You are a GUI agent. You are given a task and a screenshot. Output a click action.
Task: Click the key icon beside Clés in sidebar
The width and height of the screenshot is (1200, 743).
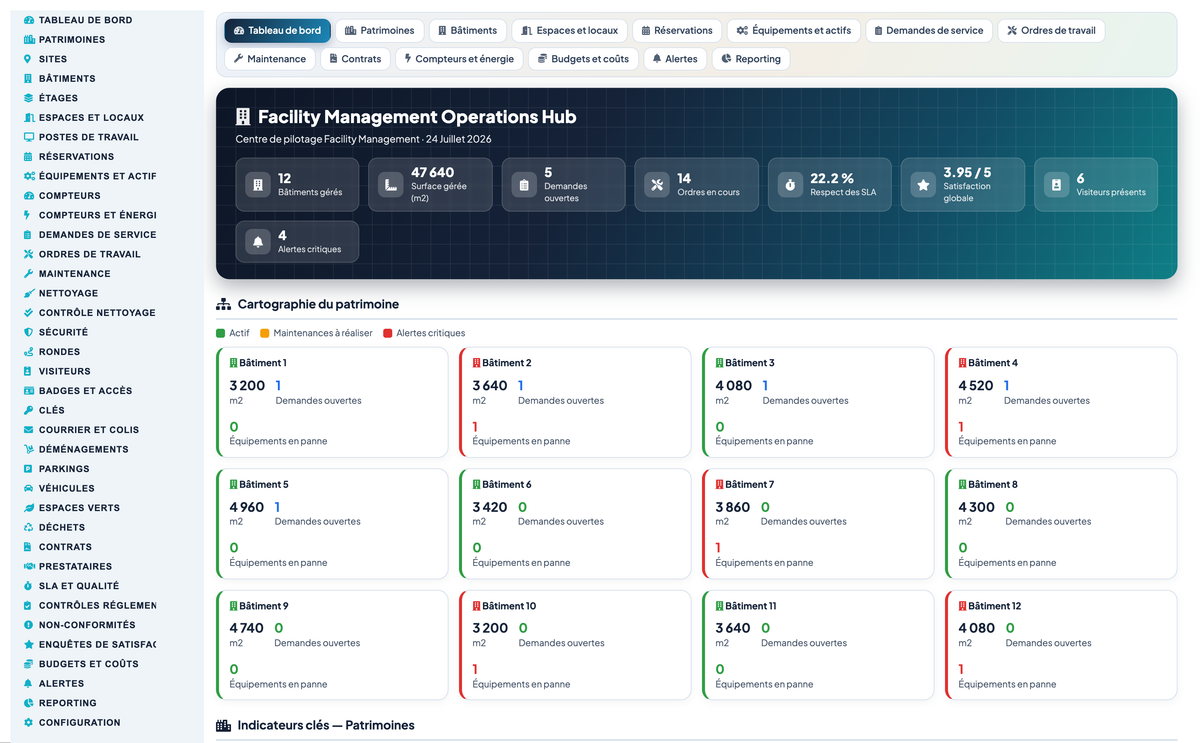(x=28, y=410)
